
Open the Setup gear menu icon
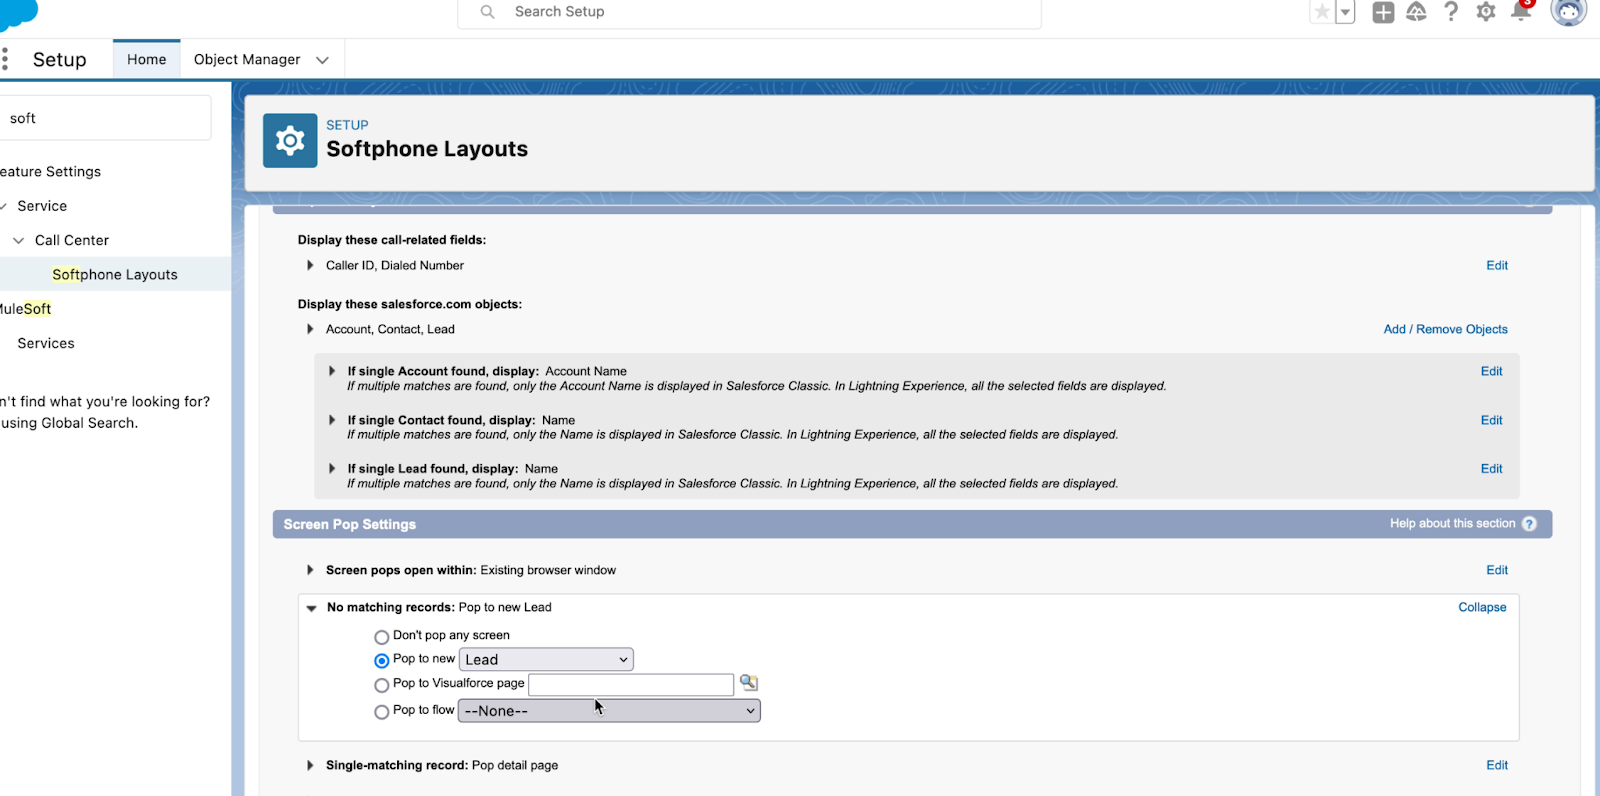[1486, 12]
